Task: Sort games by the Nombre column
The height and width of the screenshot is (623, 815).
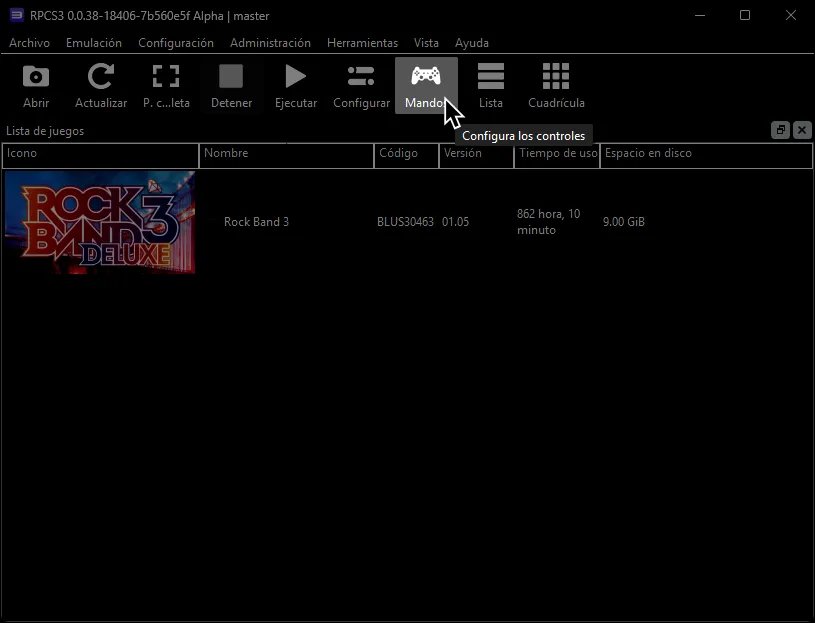Action: [x=227, y=153]
